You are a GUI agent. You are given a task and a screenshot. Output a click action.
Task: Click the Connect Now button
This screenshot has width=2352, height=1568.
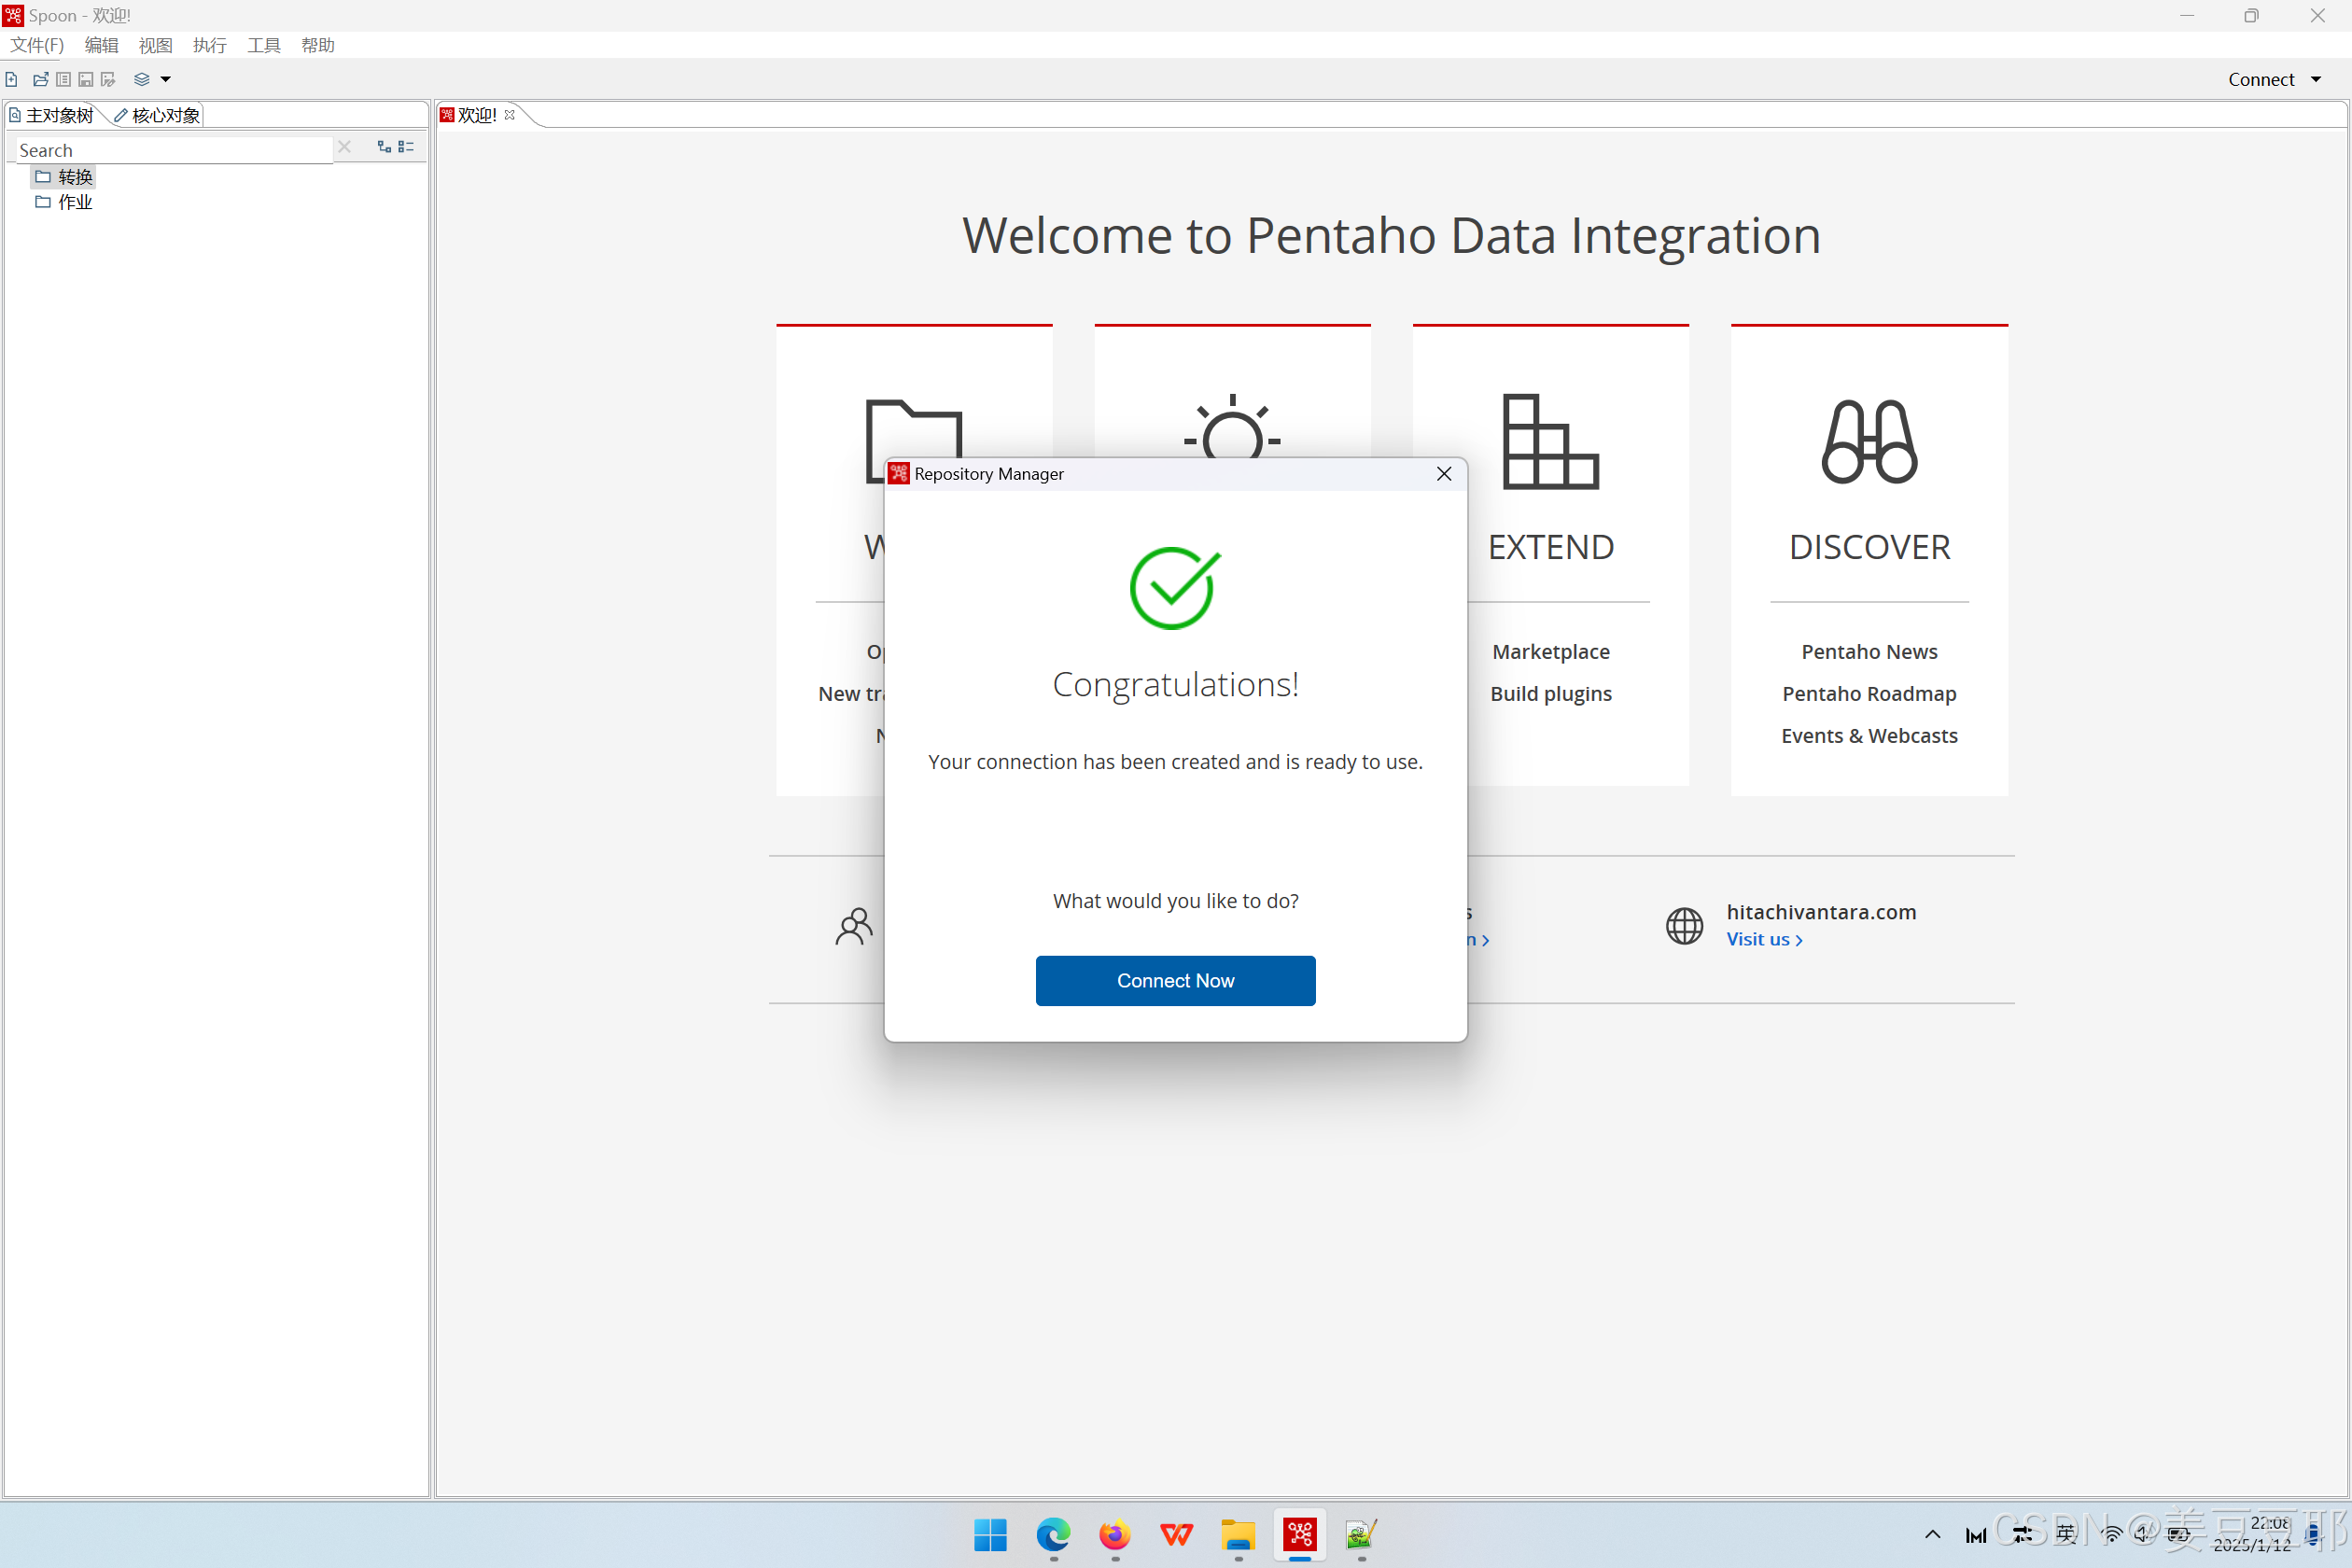[x=1175, y=980]
